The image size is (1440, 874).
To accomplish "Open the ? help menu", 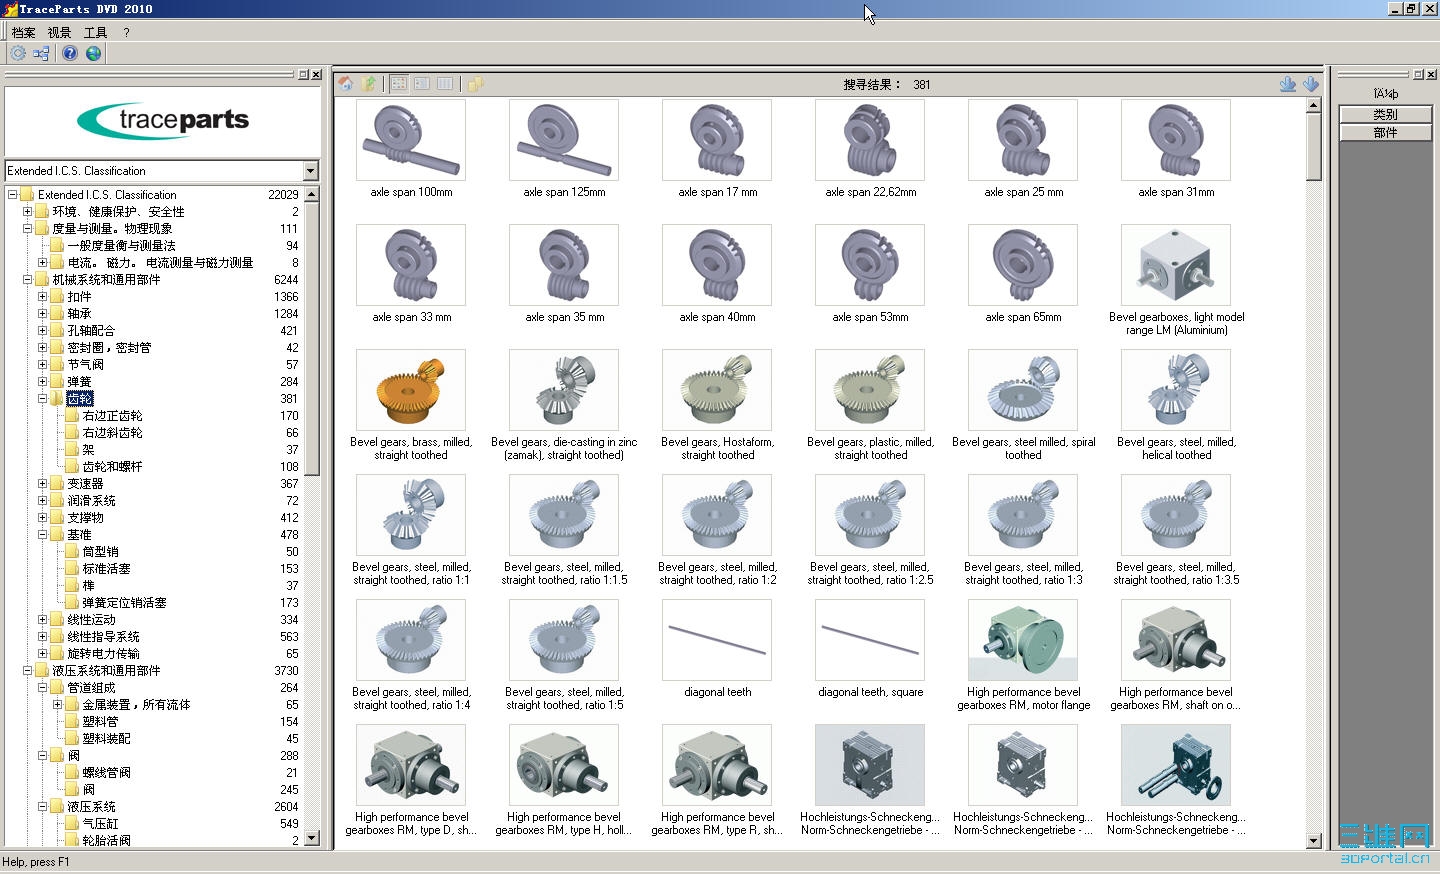I will 127,32.
